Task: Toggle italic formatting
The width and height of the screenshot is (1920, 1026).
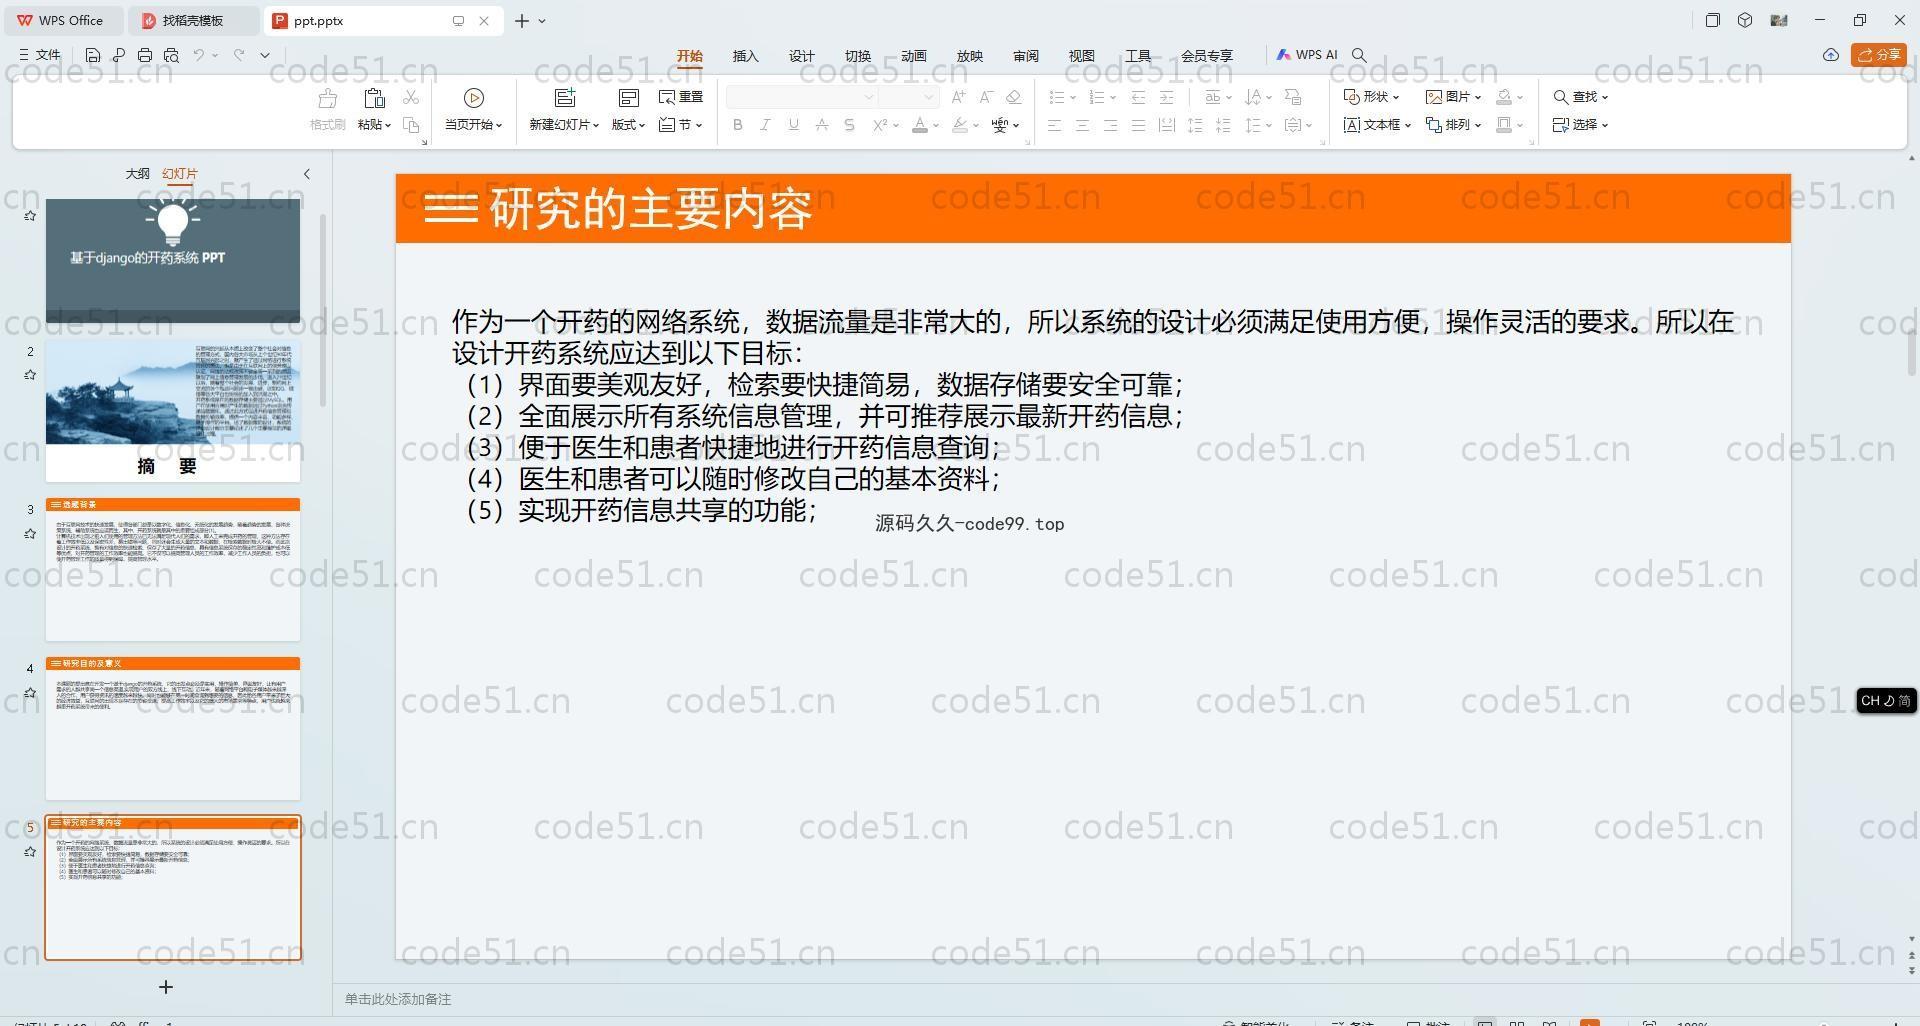Action: pos(765,125)
